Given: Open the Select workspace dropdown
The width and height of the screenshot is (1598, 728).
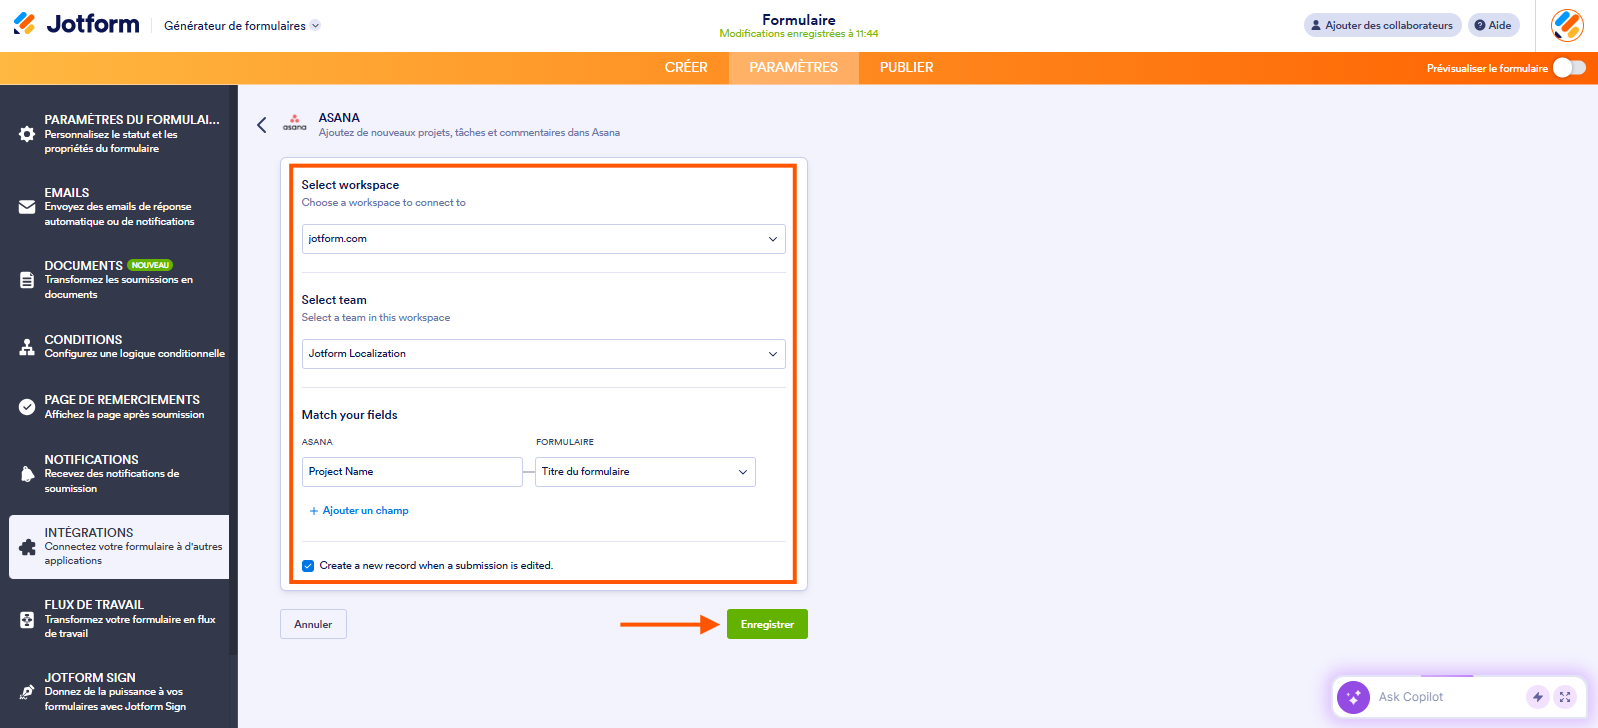Looking at the screenshot, I should 544,239.
